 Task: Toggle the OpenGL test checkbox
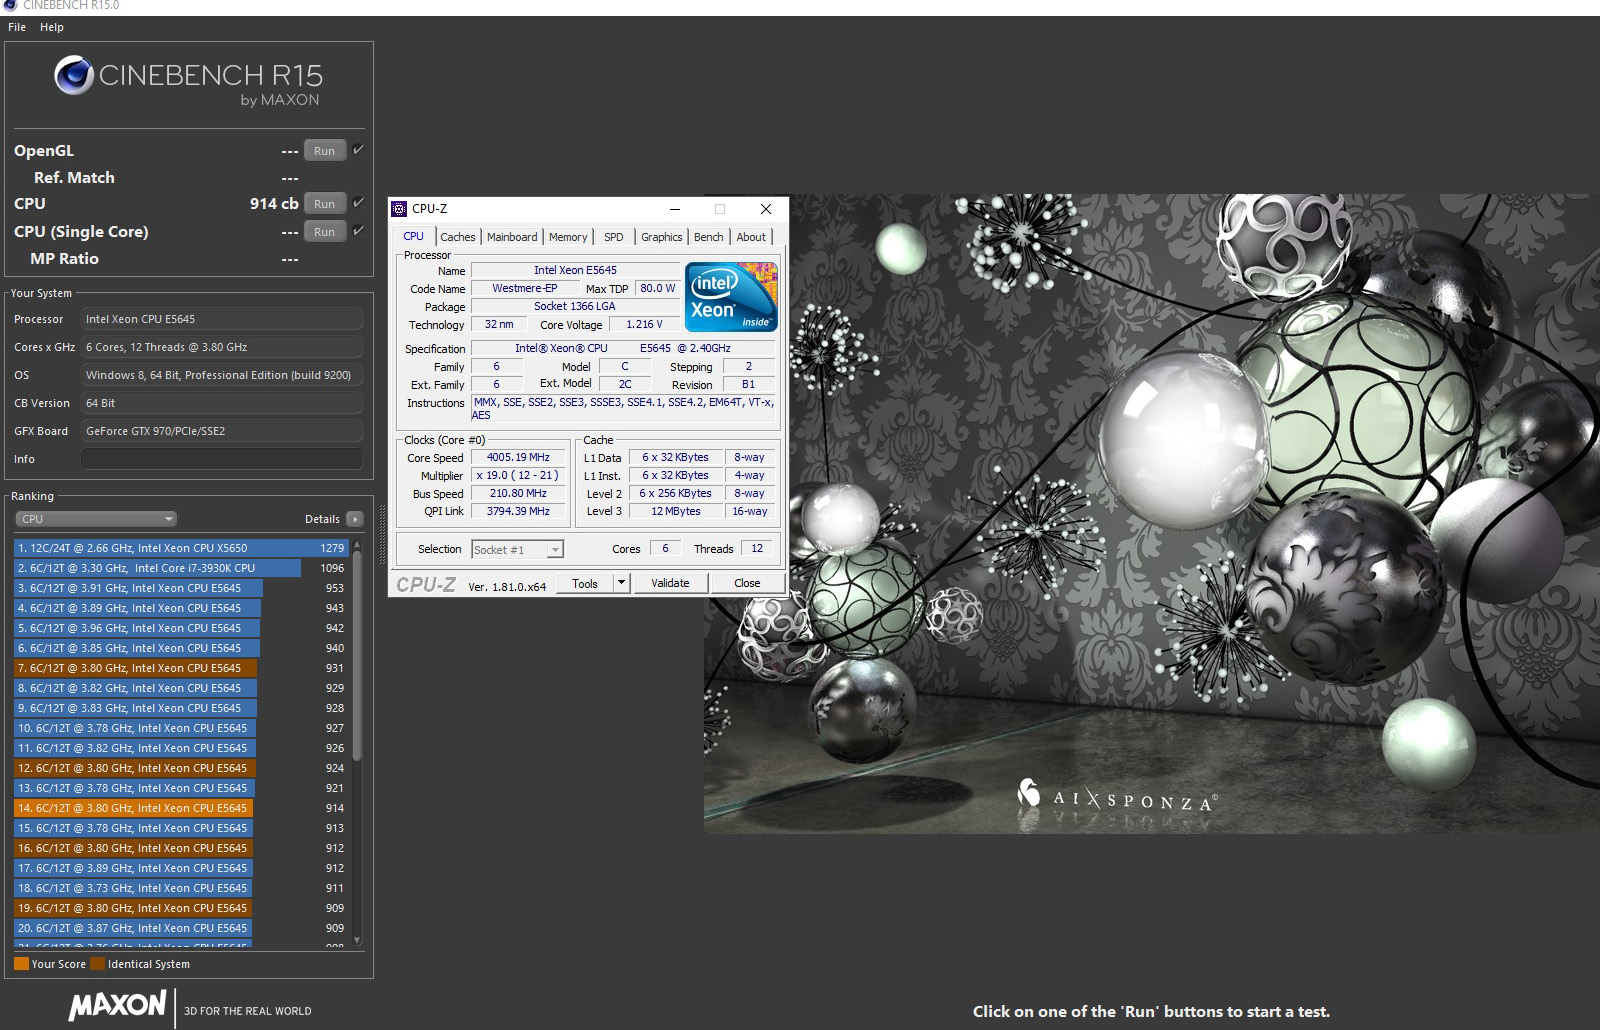pos(358,150)
